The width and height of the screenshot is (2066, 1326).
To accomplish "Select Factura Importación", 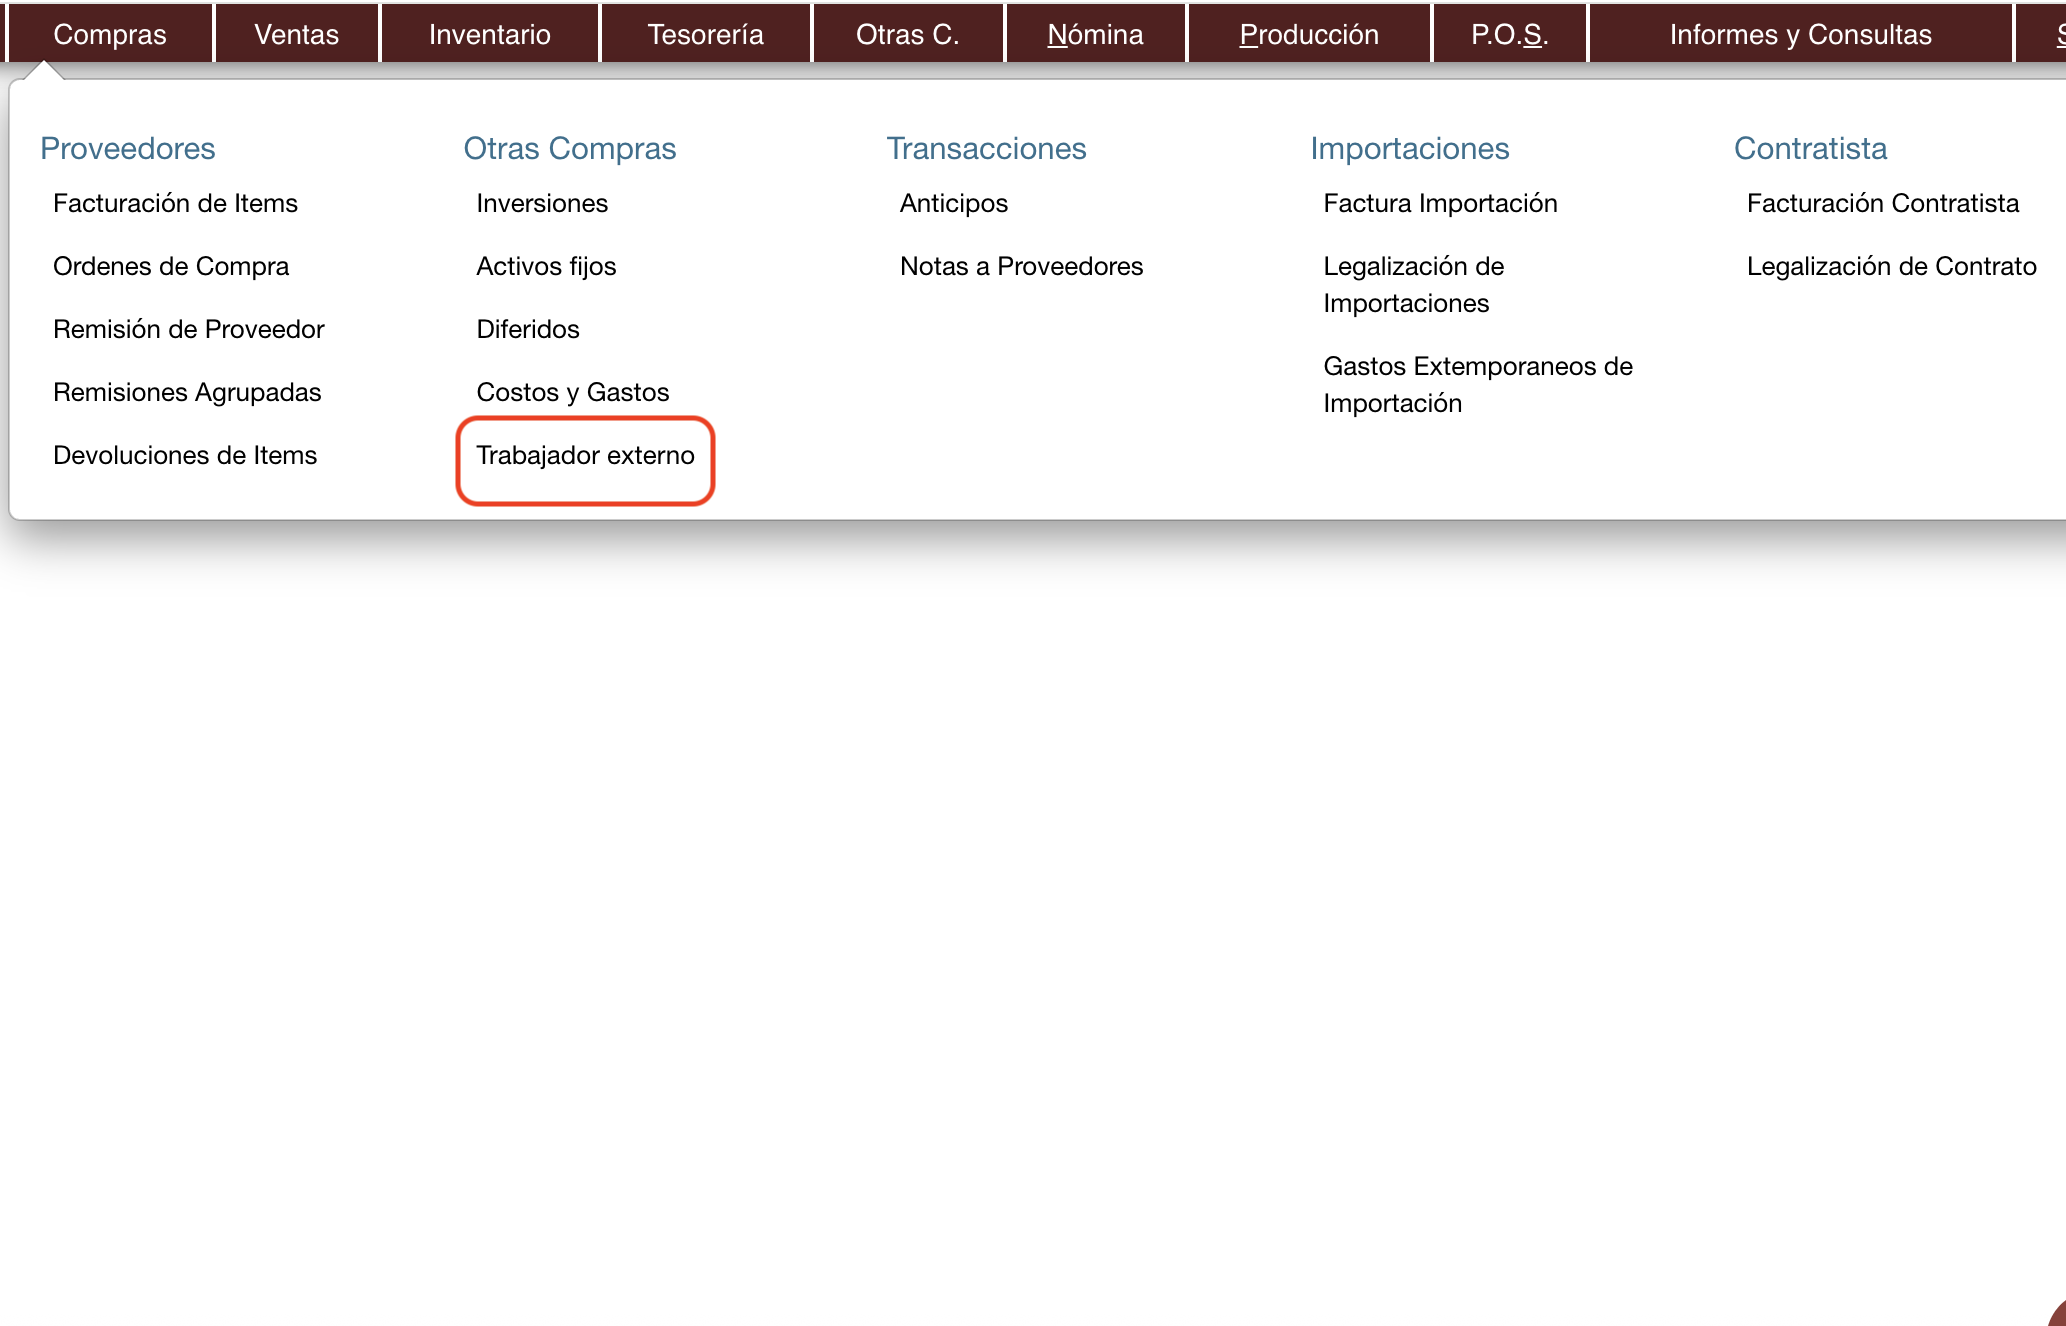I will point(1440,204).
